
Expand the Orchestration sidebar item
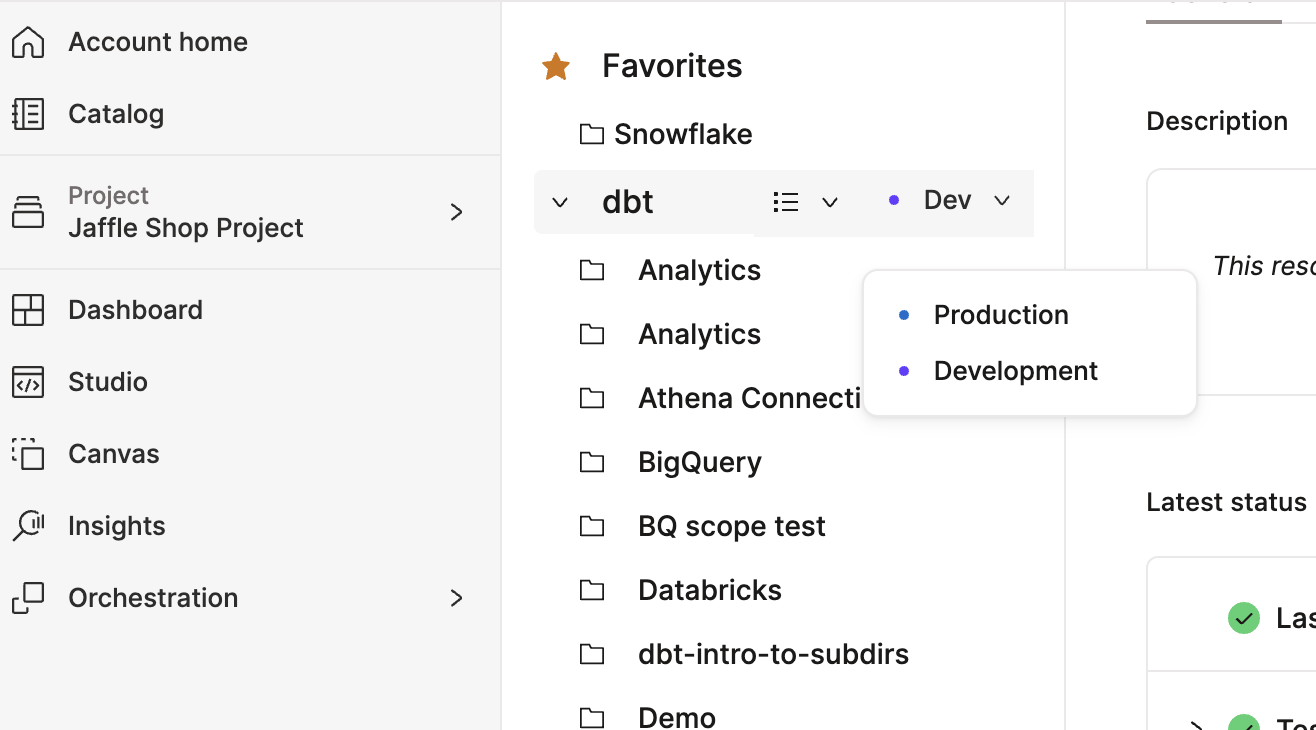[x=457, y=597]
